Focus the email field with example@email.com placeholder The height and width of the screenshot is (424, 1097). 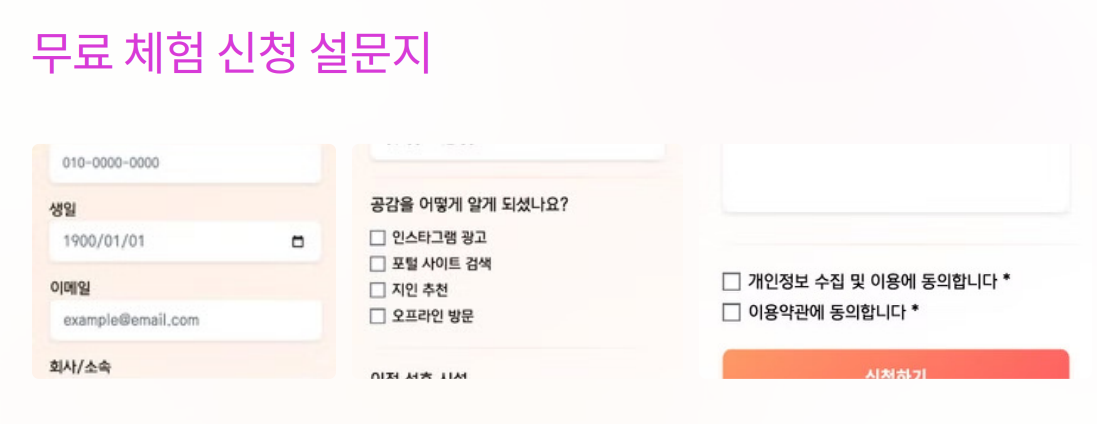tap(185, 320)
